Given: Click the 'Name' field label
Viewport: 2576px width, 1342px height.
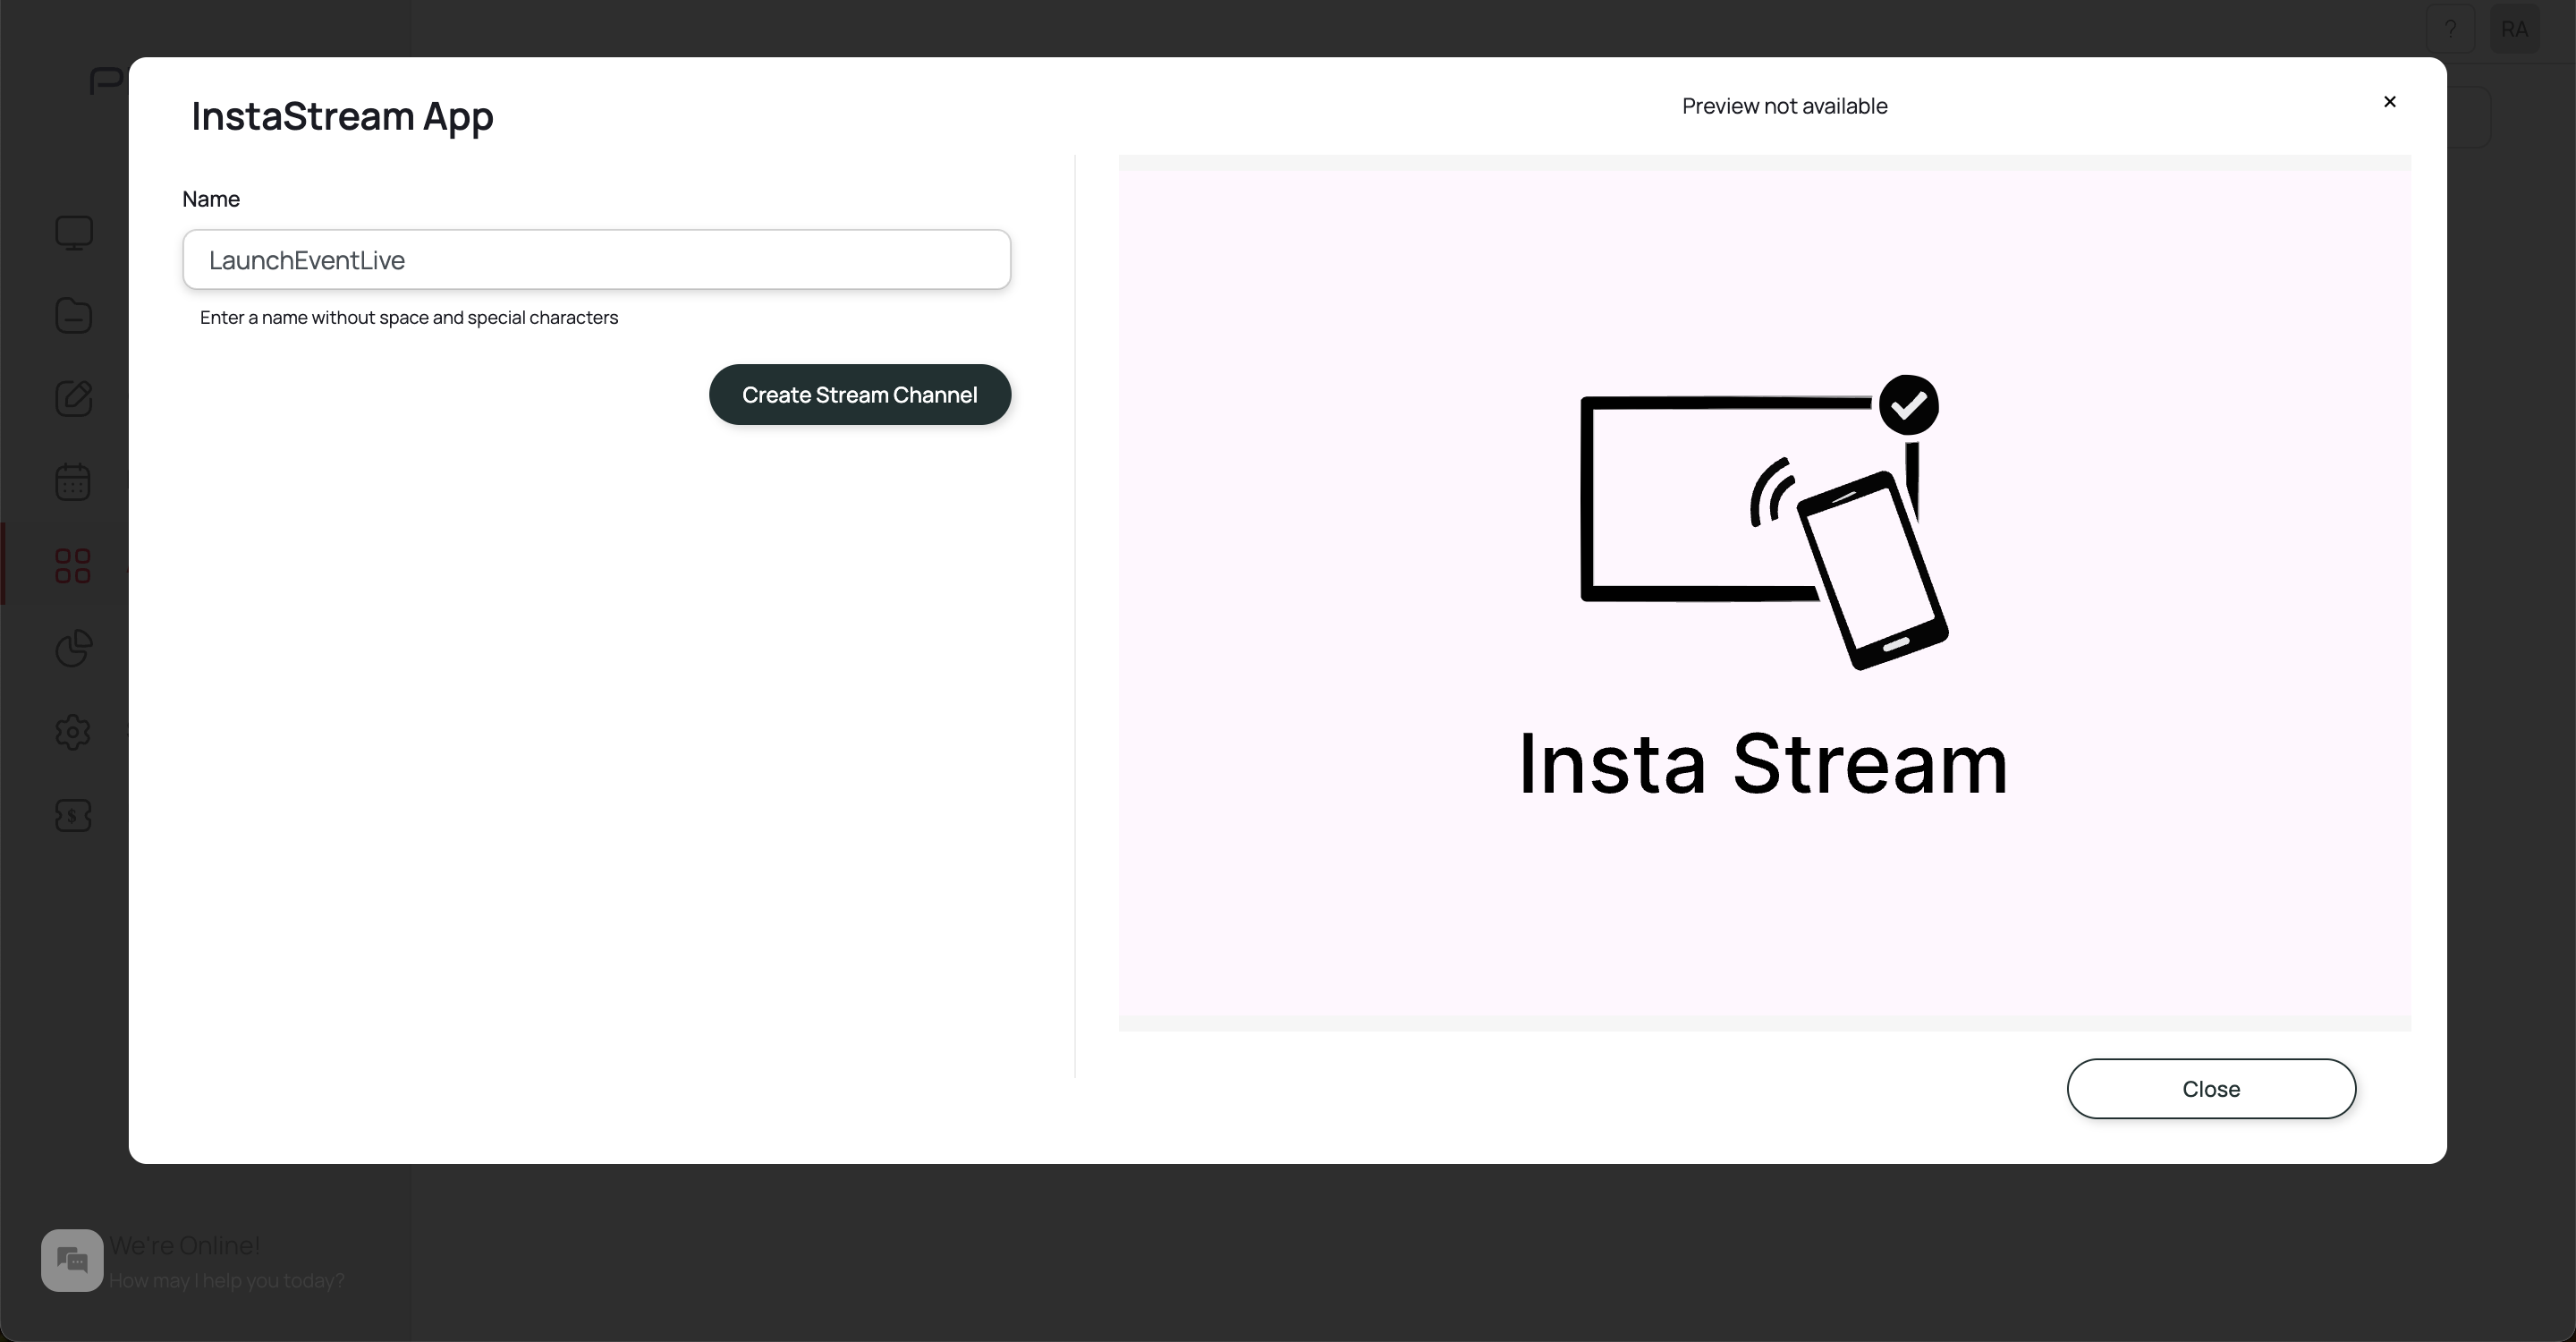Looking at the screenshot, I should 211,199.
